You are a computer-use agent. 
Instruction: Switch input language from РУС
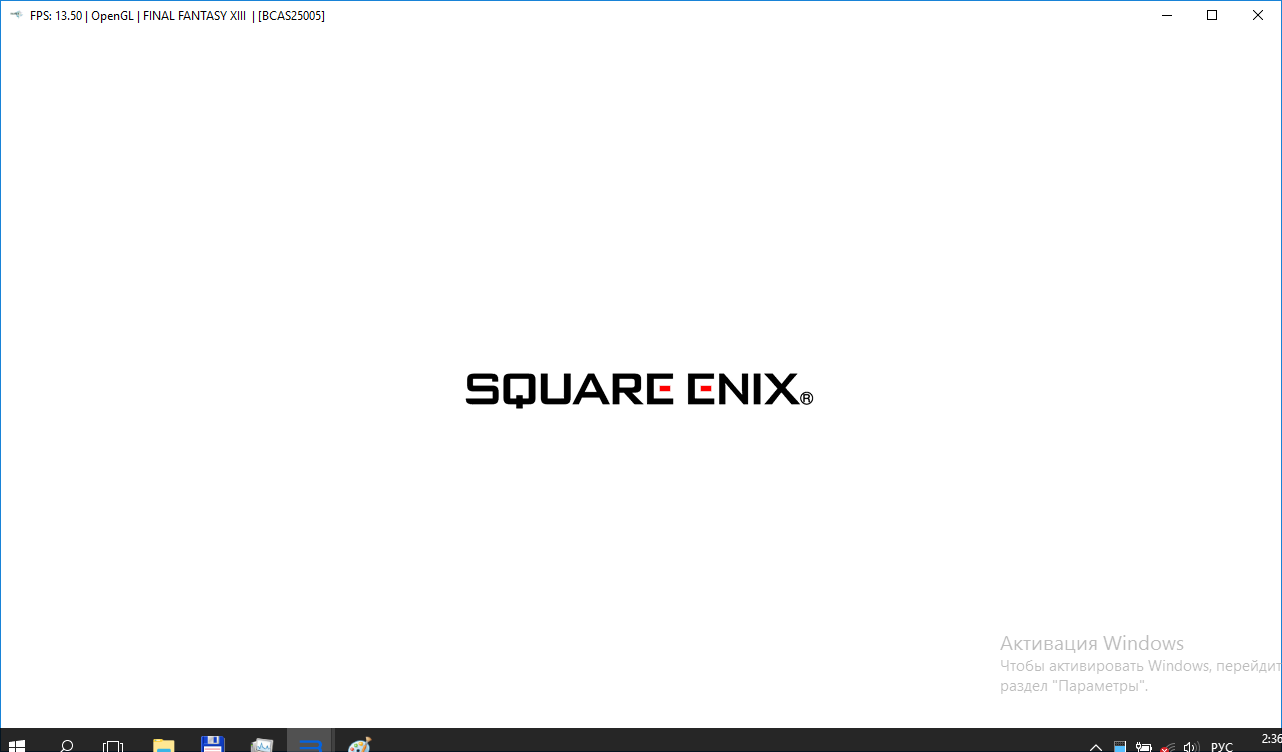[x=1222, y=746]
